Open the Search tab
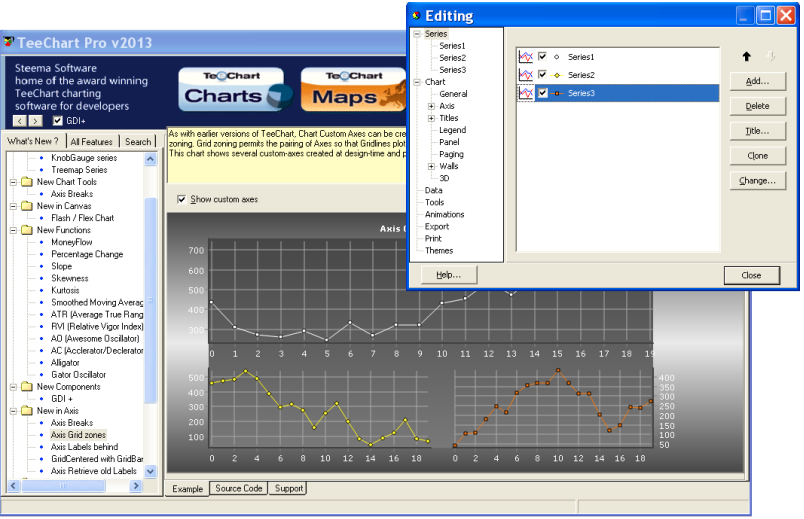This screenshot has width=804, height=519. click(x=138, y=142)
